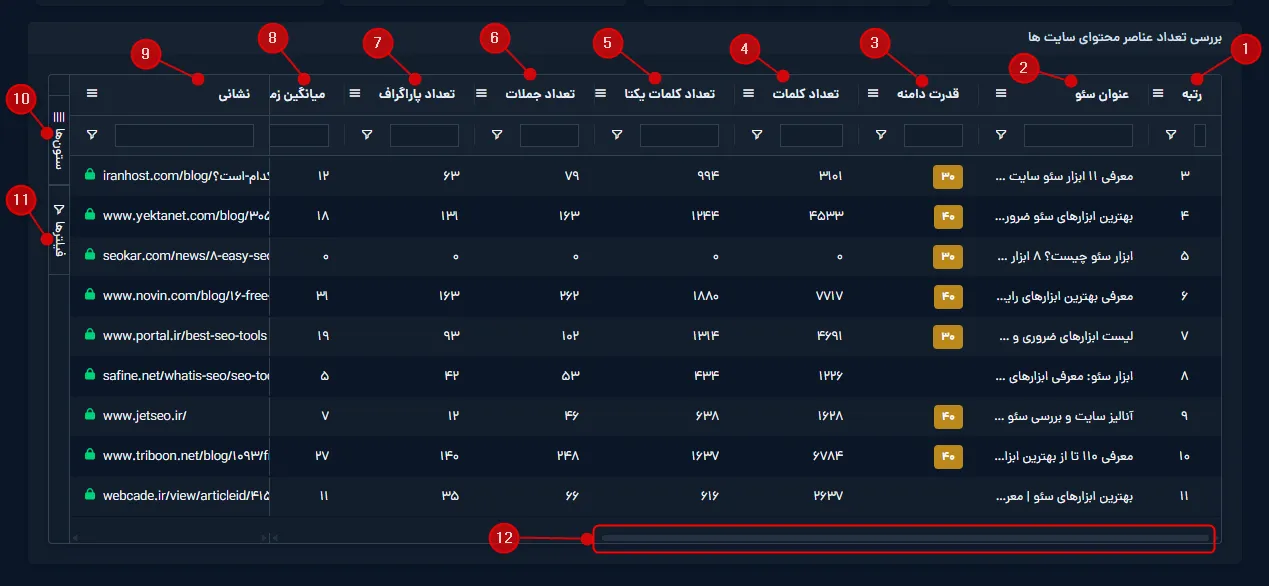This screenshot has width=1269, height=586.
Task: Click the filter funnel under نشانی
Action: pyautogui.click(x=92, y=134)
